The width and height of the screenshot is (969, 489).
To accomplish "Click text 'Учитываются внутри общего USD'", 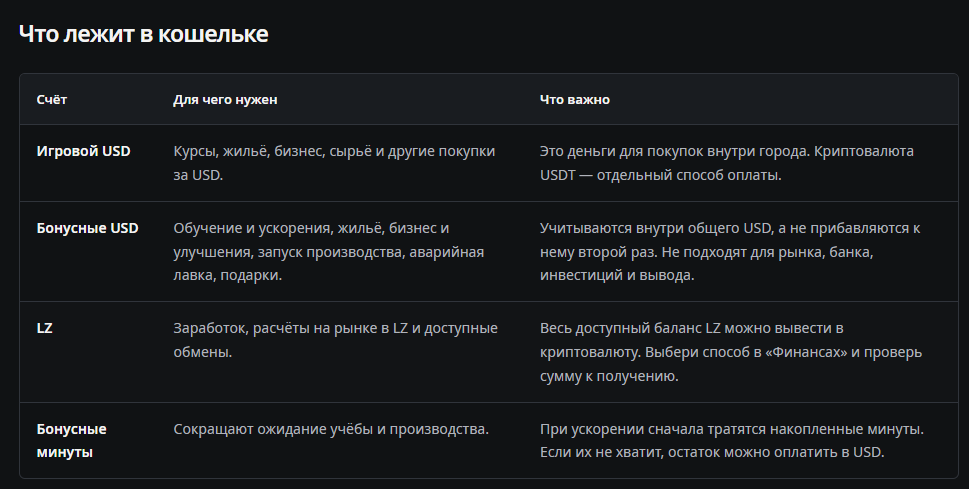I will [x=656, y=228].
